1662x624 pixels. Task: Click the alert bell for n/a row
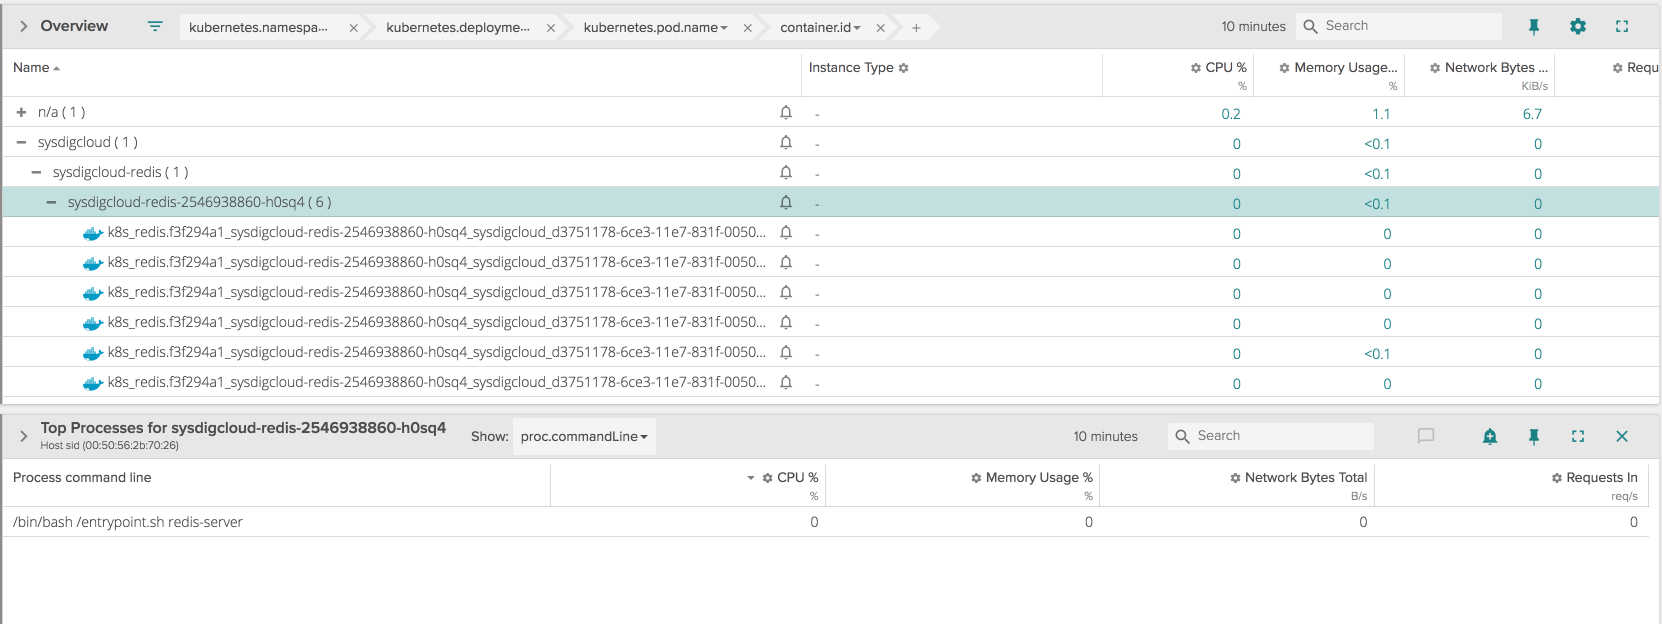tap(786, 112)
